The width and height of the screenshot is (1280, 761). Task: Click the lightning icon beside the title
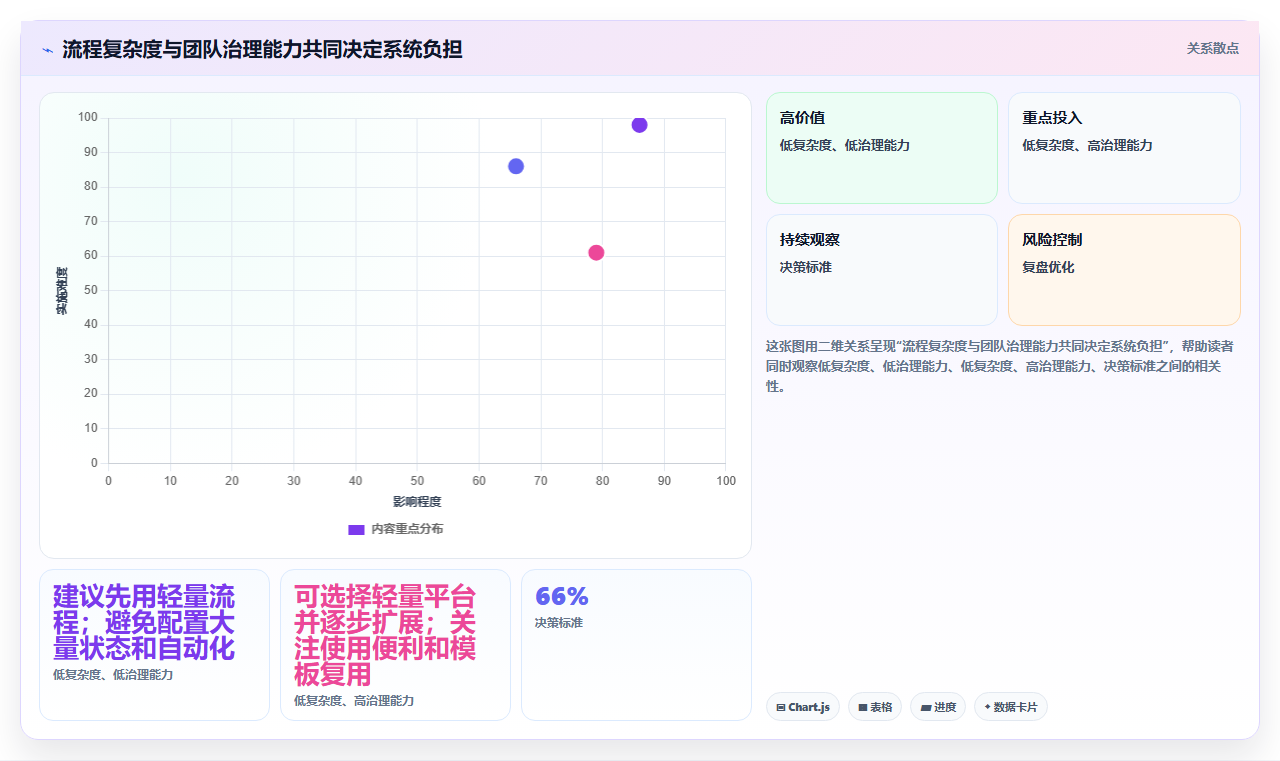tap(48, 50)
